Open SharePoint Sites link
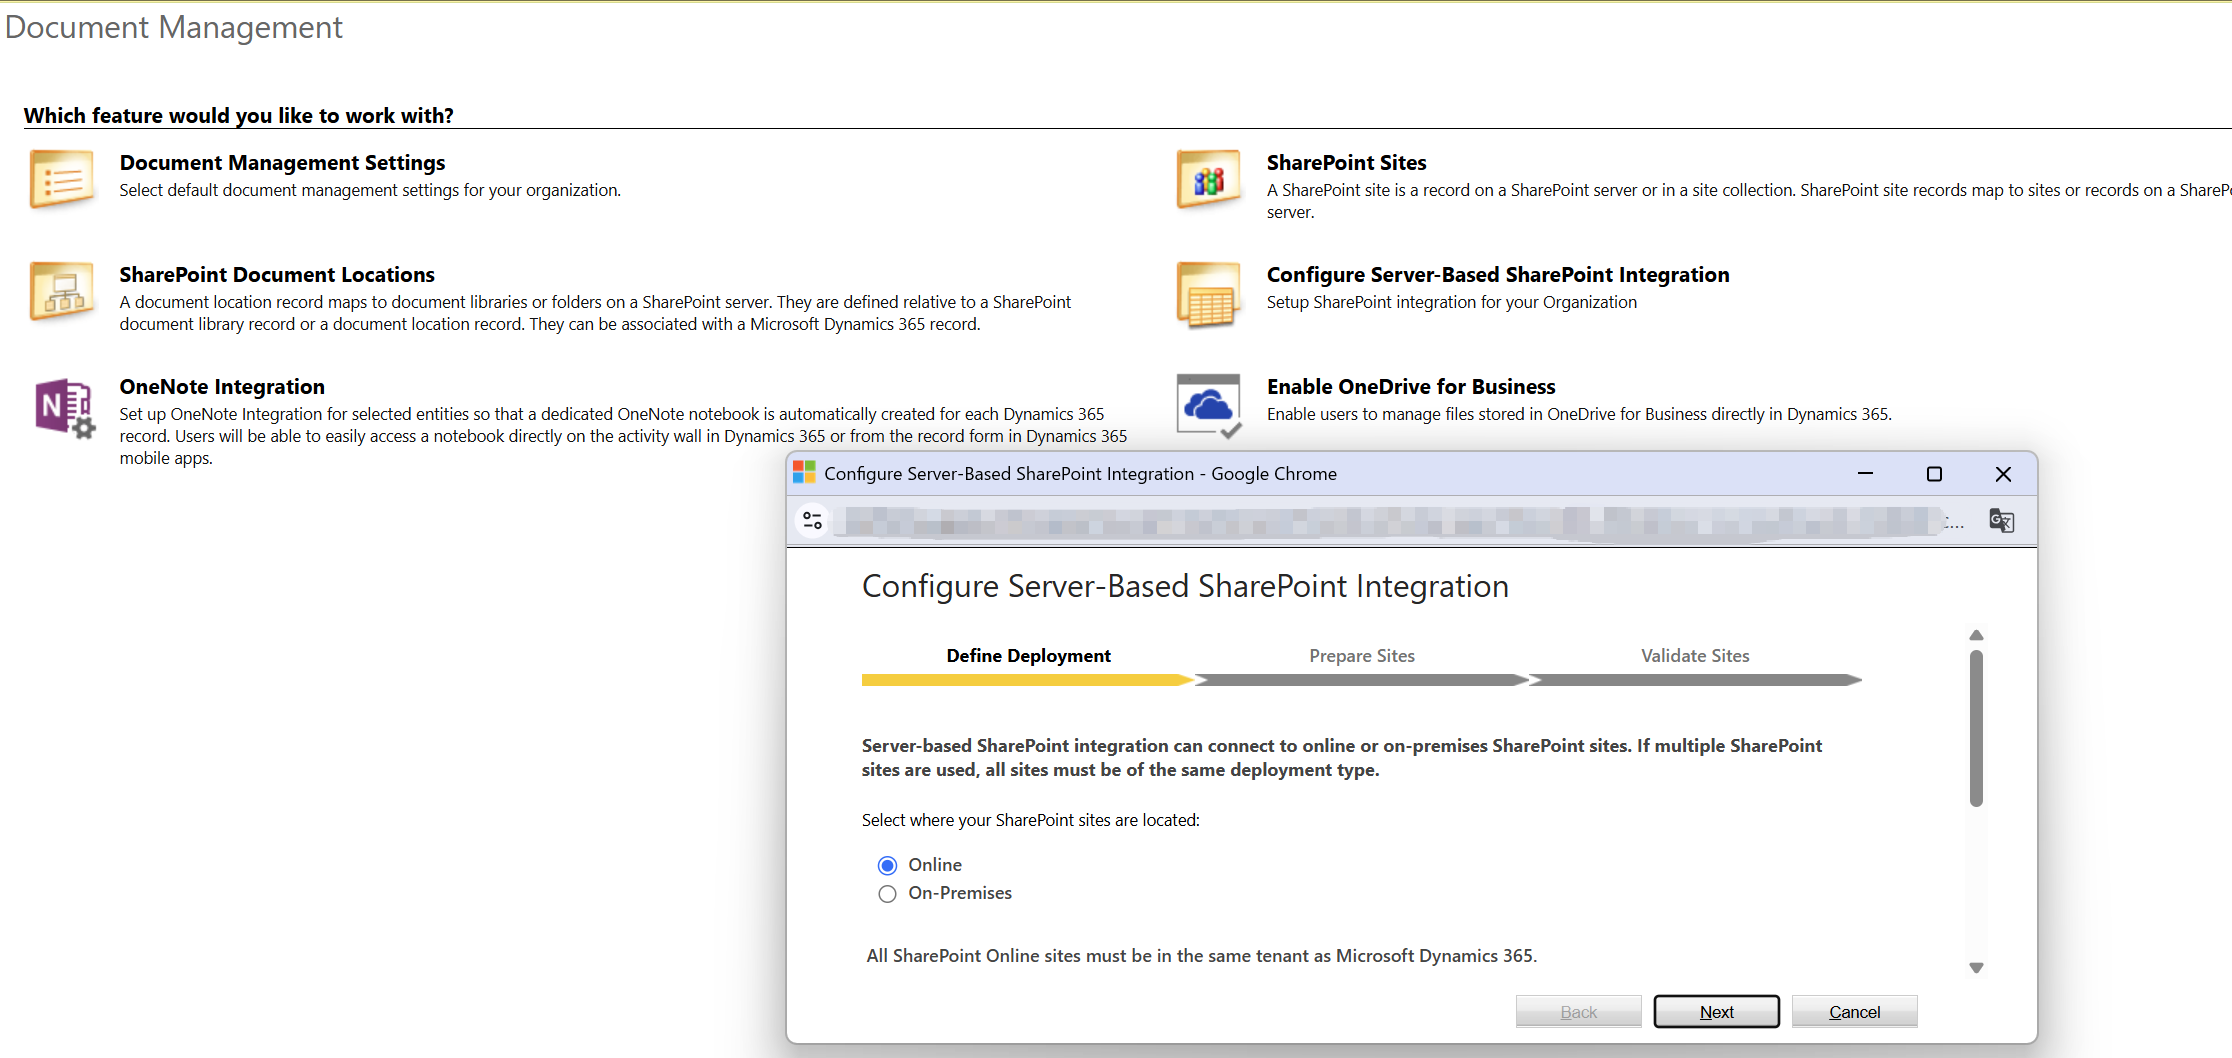Image resolution: width=2232 pixels, height=1058 pixels. (1346, 163)
